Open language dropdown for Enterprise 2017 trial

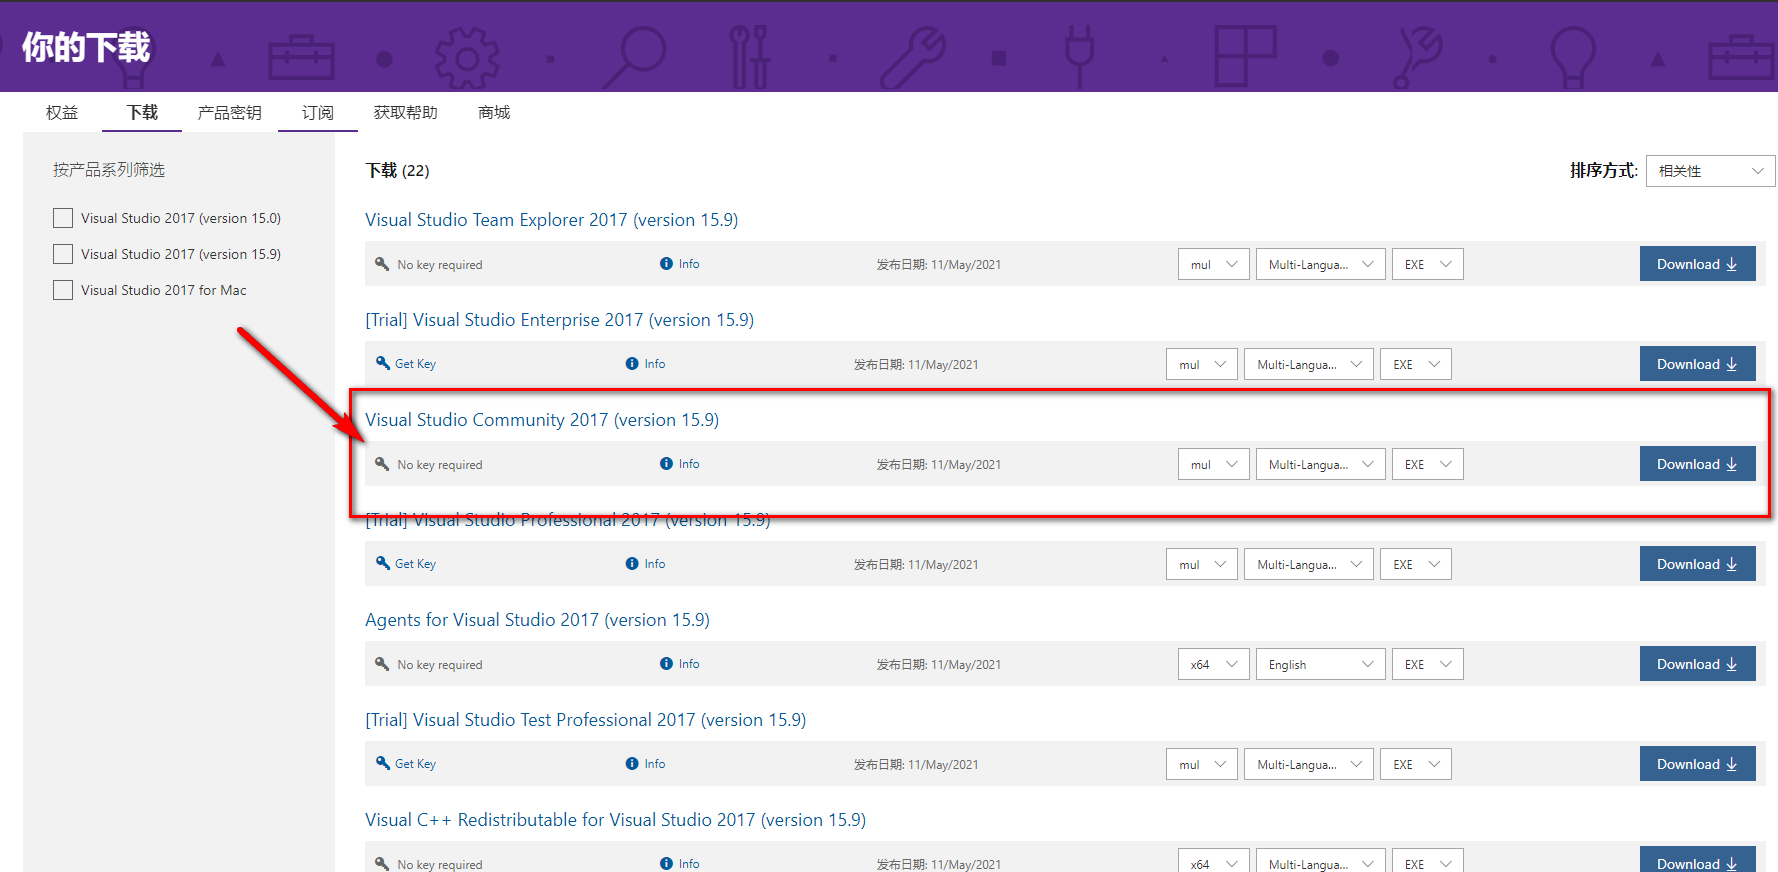tap(1309, 364)
